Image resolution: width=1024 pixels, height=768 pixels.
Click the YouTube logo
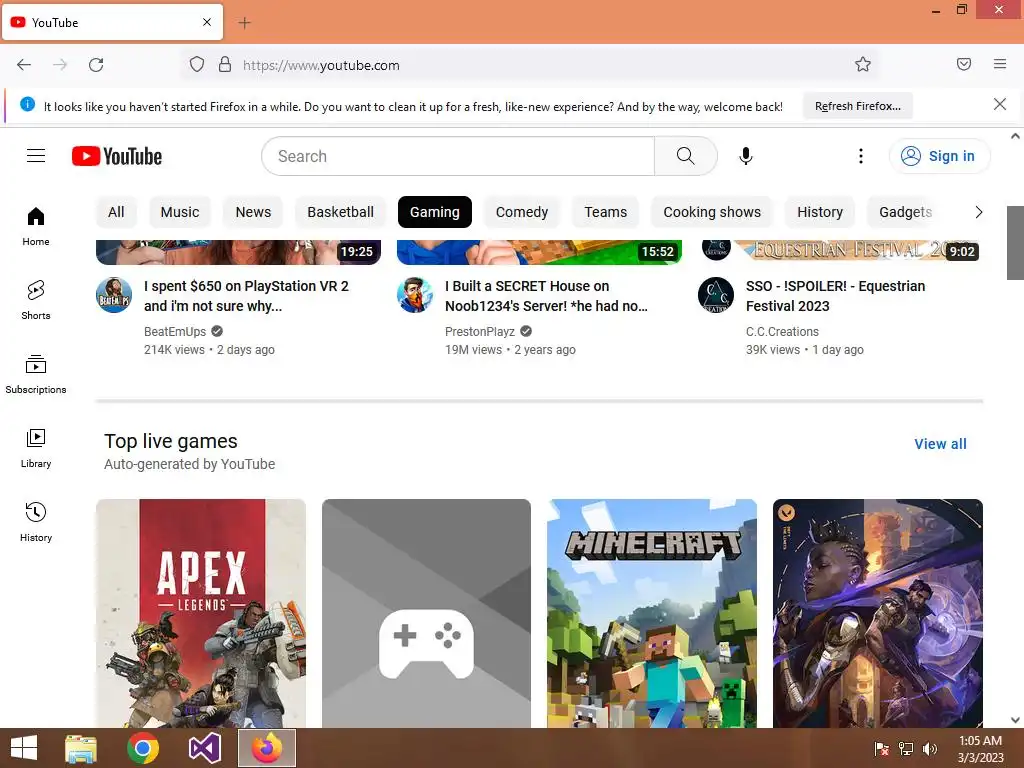point(116,156)
